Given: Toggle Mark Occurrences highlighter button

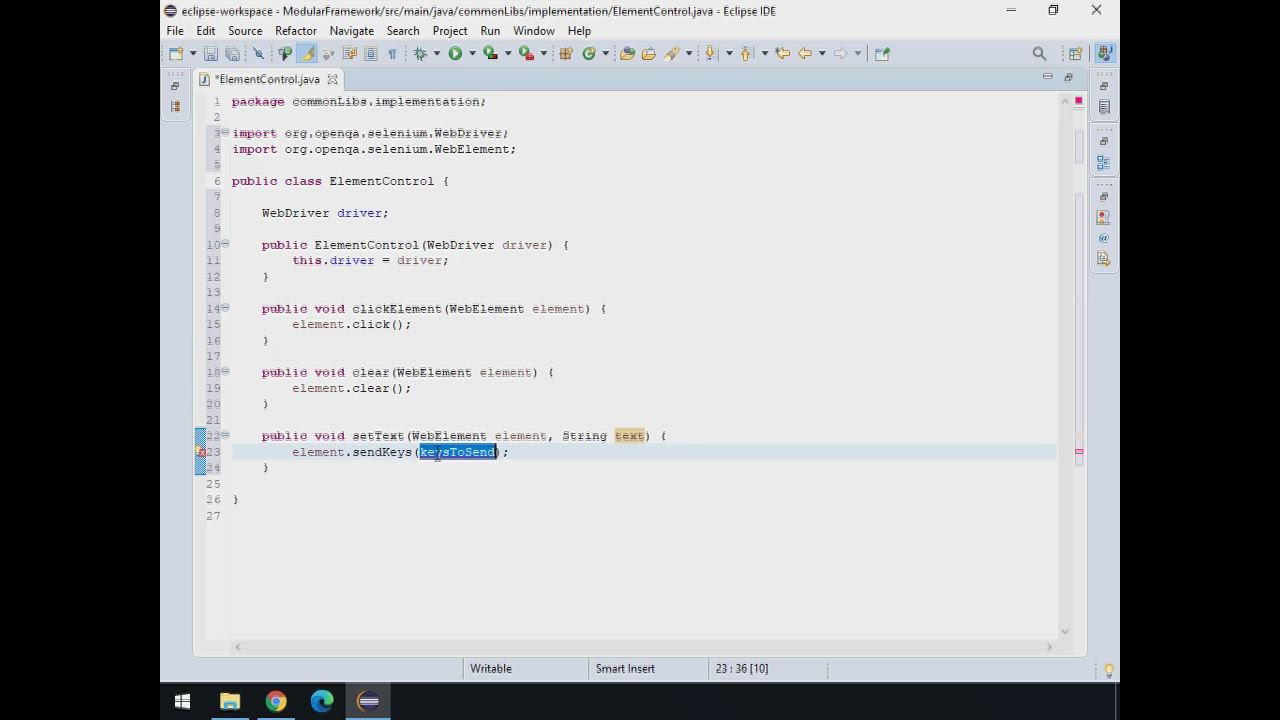Looking at the screenshot, I should click(307, 54).
